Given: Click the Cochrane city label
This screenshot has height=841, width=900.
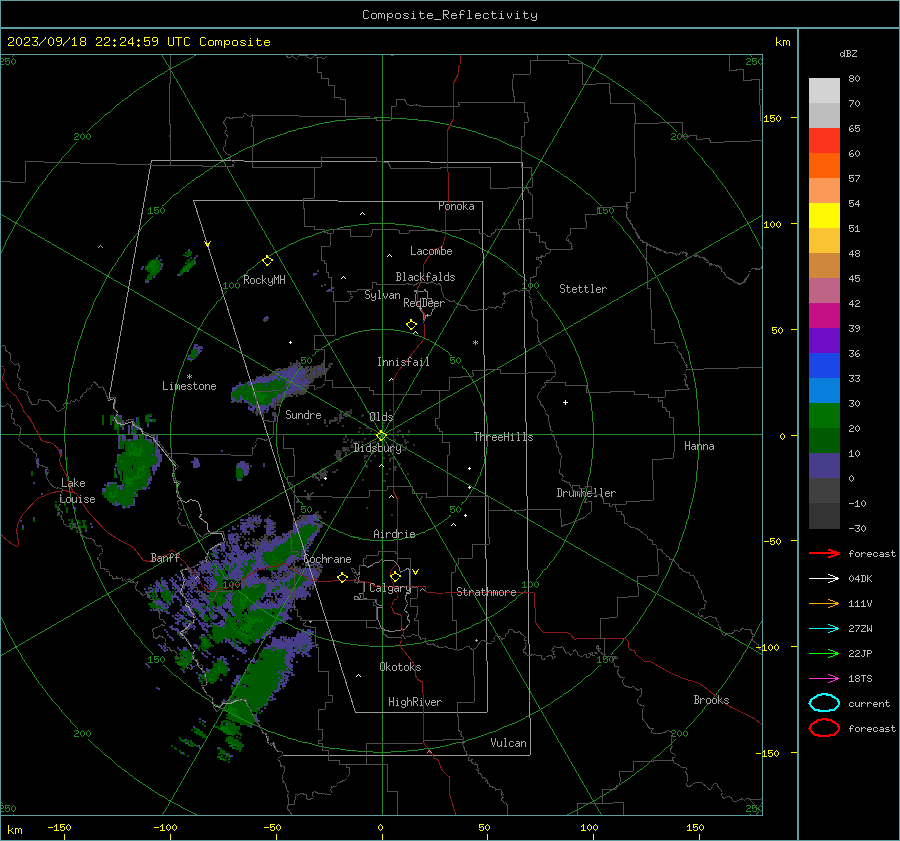Looking at the screenshot, I should [x=327, y=559].
